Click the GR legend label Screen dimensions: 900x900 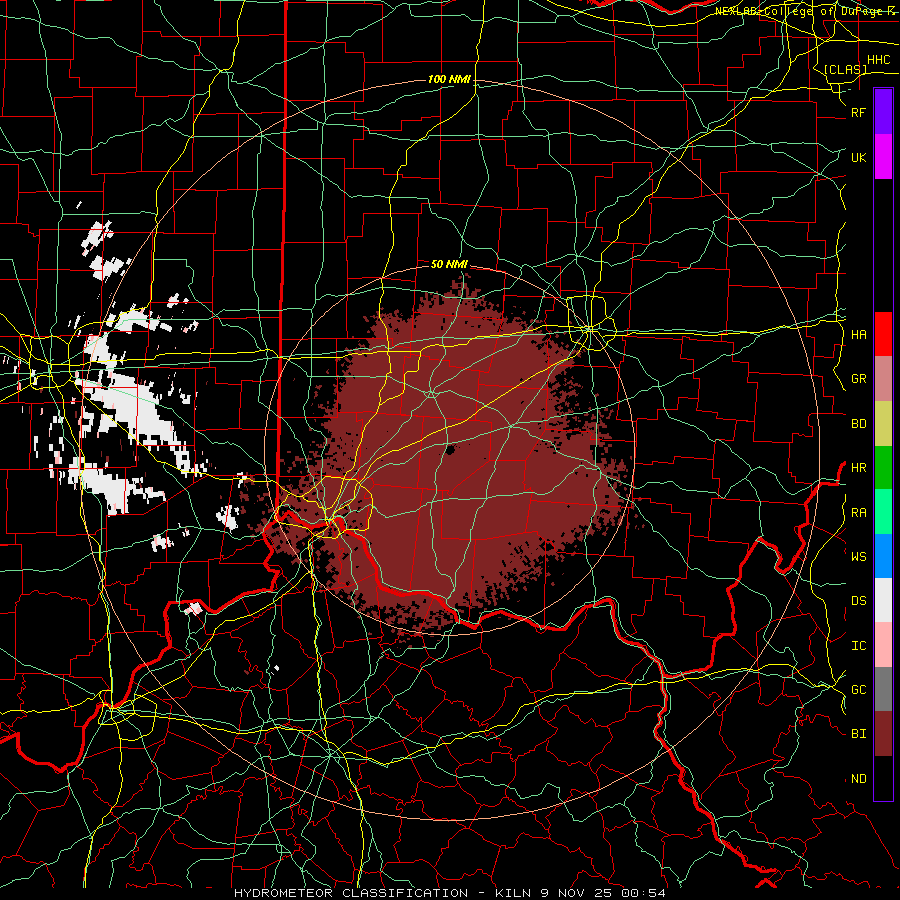(x=858, y=379)
